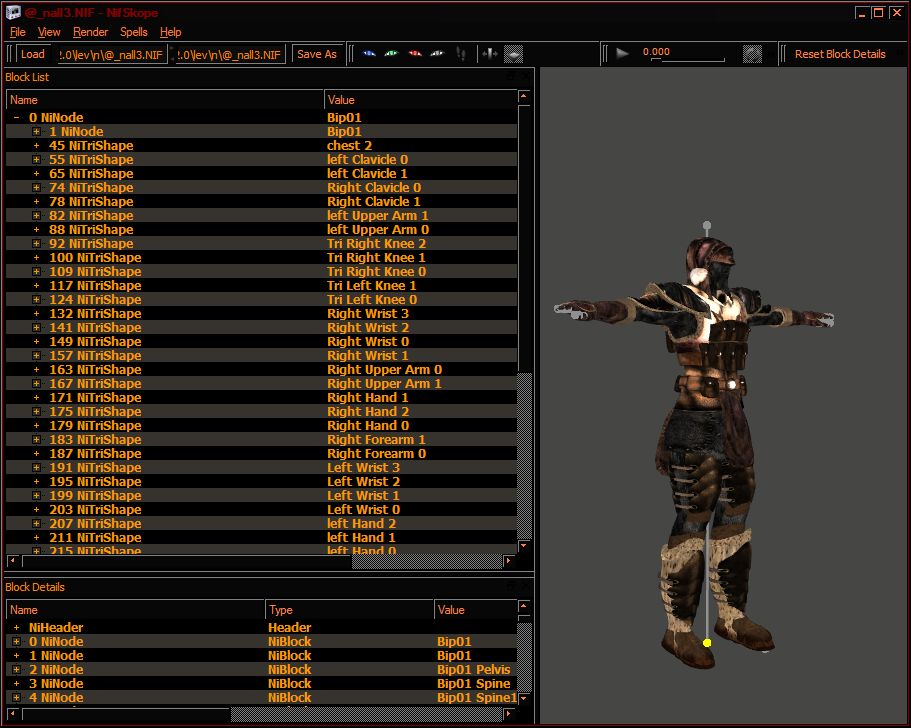Select row 65 NiTriShape
This screenshot has height=728, width=911.
[x=261, y=173]
